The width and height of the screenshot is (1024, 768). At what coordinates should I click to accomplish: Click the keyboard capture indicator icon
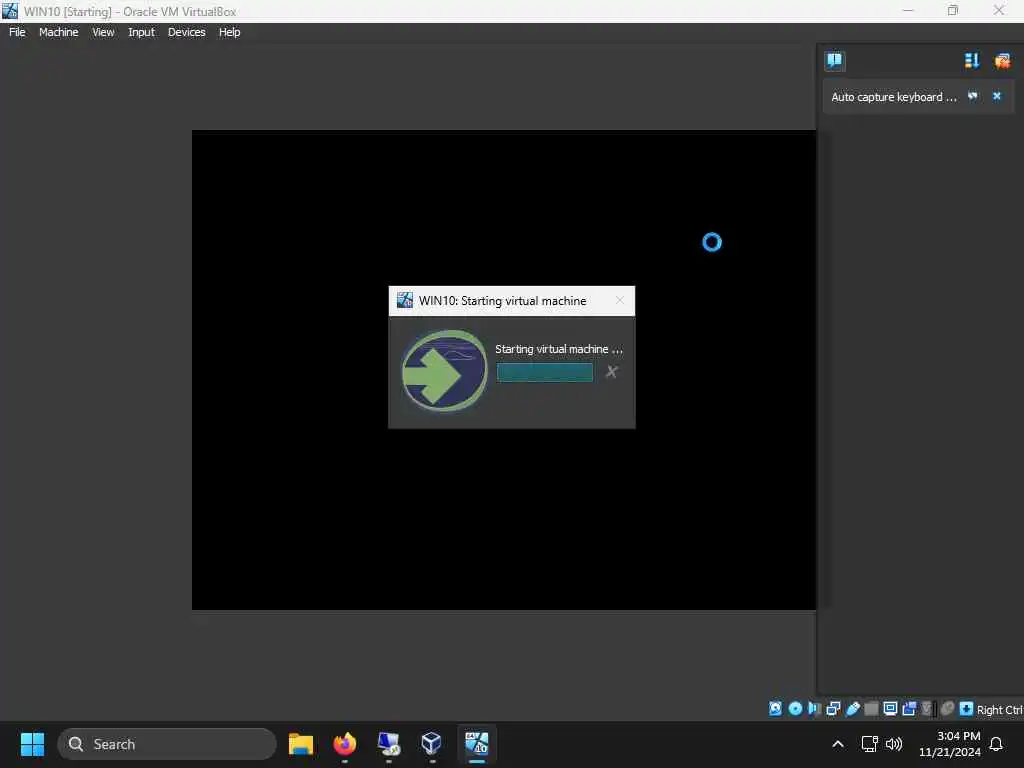966,709
